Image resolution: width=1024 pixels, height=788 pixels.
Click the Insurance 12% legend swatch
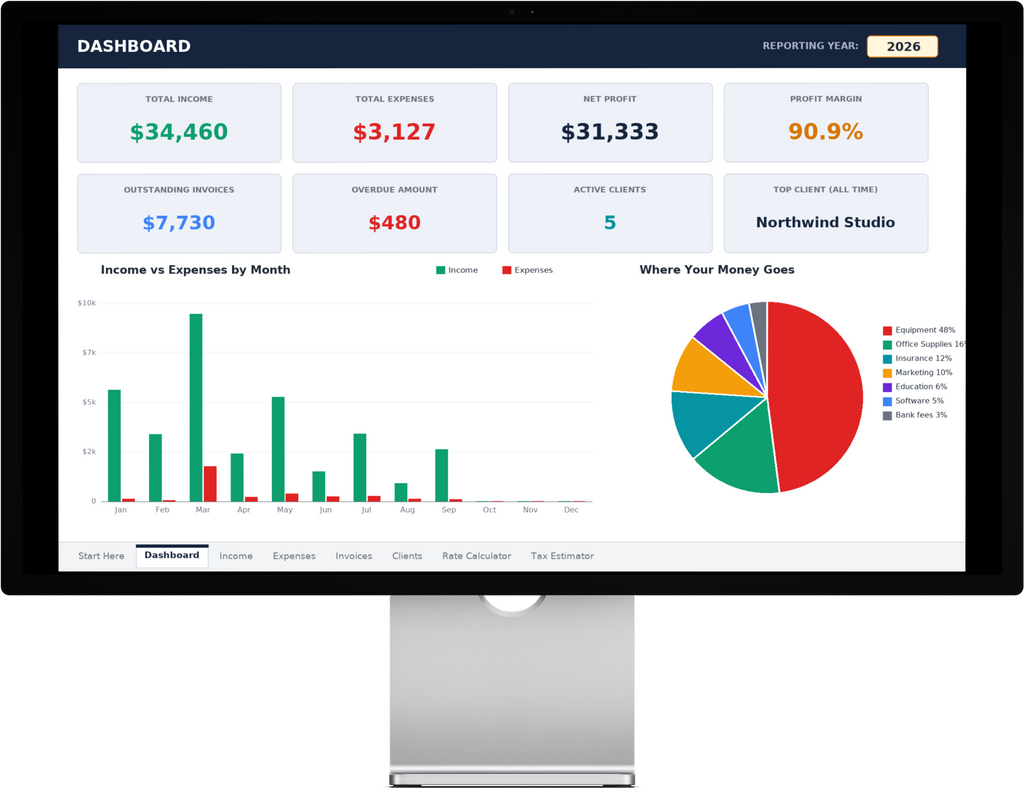coord(887,359)
